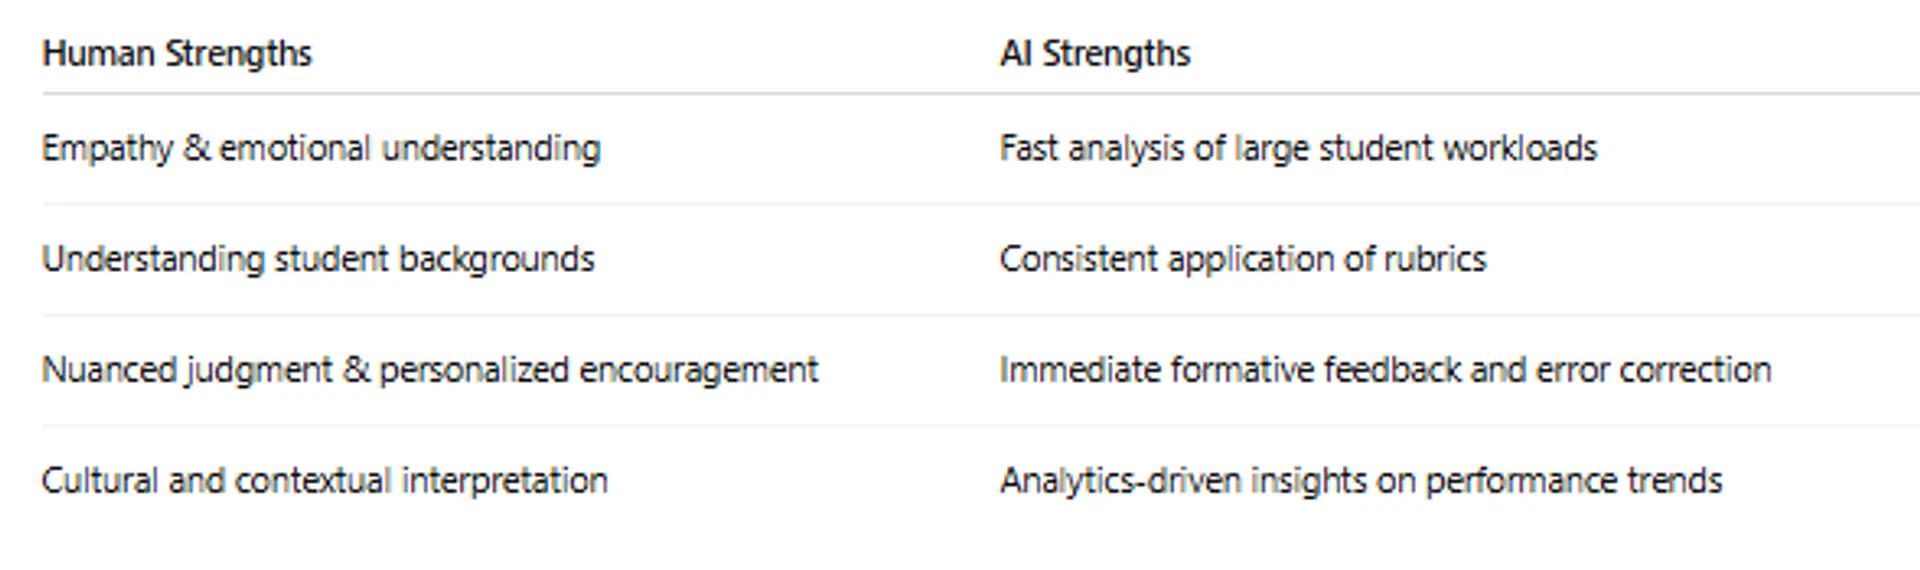Select the "Fast analysis of large student workloads" cell
This screenshot has width=1920, height=570.
click(1298, 149)
